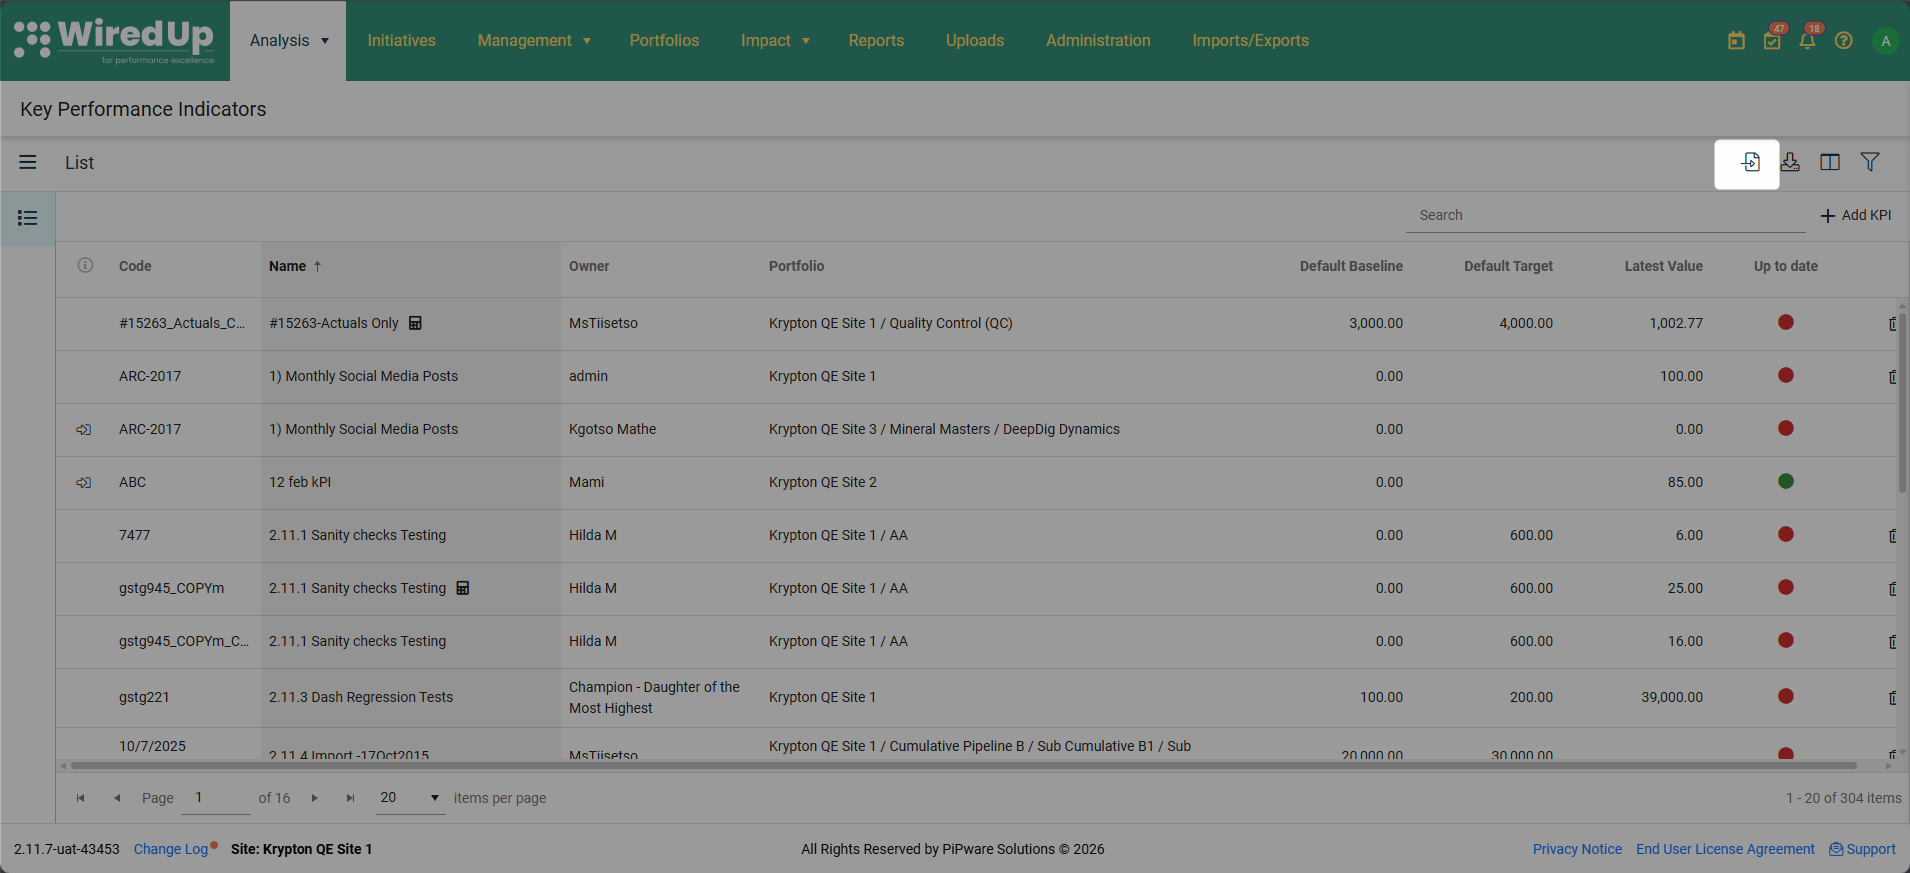The image size is (1910, 873).
Task: Open the Portfolios menu item
Action: click(x=664, y=41)
